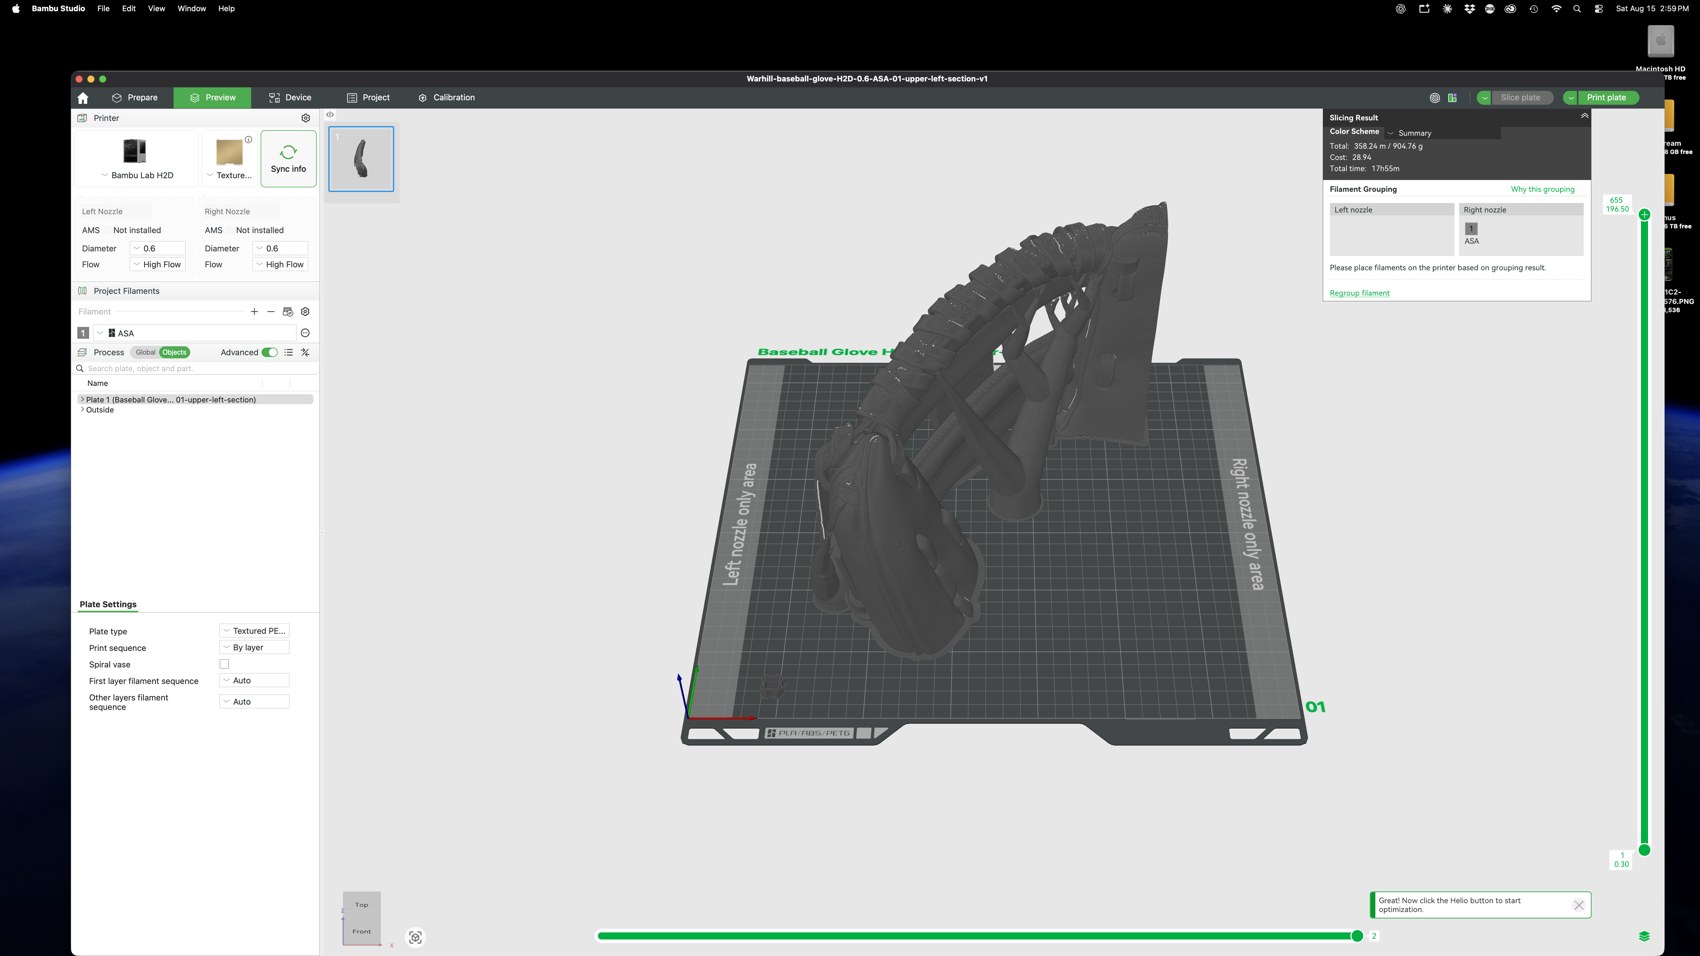Open the Wi-Fi menu bar icon
The width and height of the screenshot is (1700, 956).
(1556, 8)
